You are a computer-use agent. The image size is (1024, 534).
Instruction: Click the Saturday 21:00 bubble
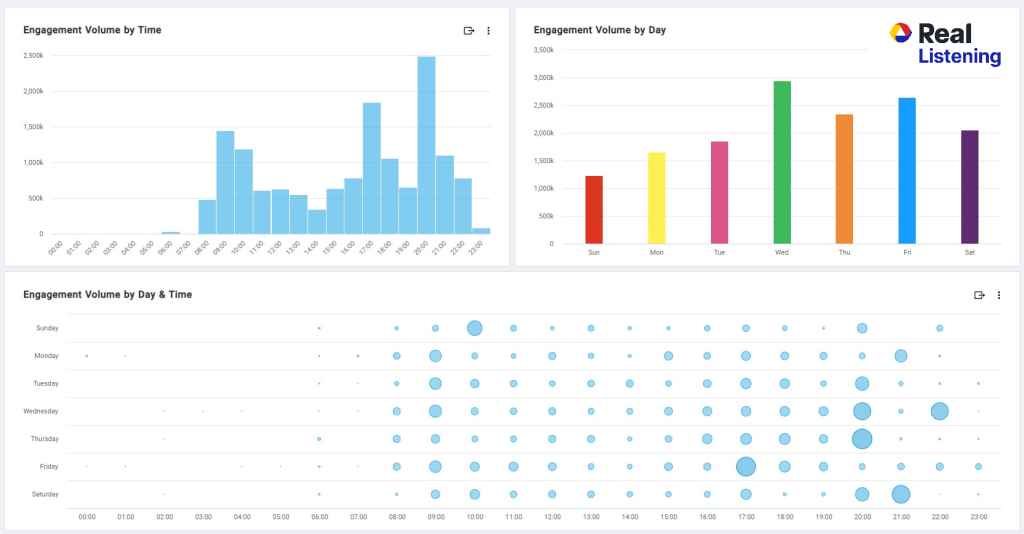point(900,494)
